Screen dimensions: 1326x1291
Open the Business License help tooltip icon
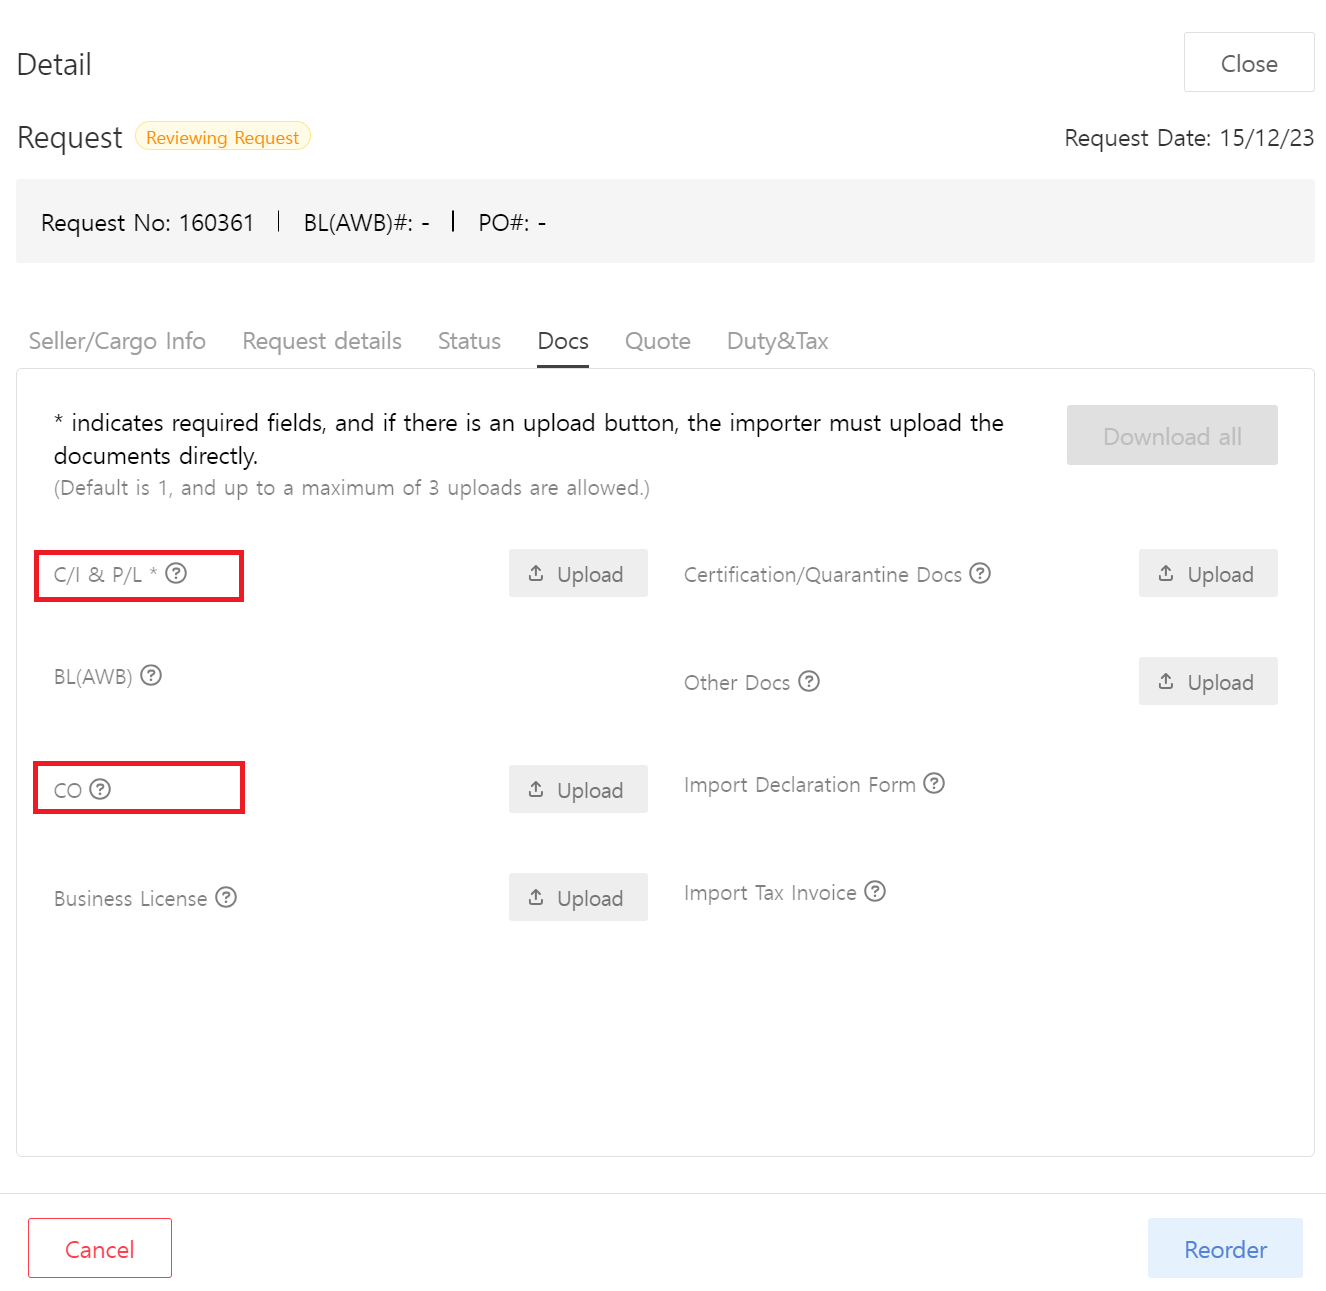tap(226, 897)
